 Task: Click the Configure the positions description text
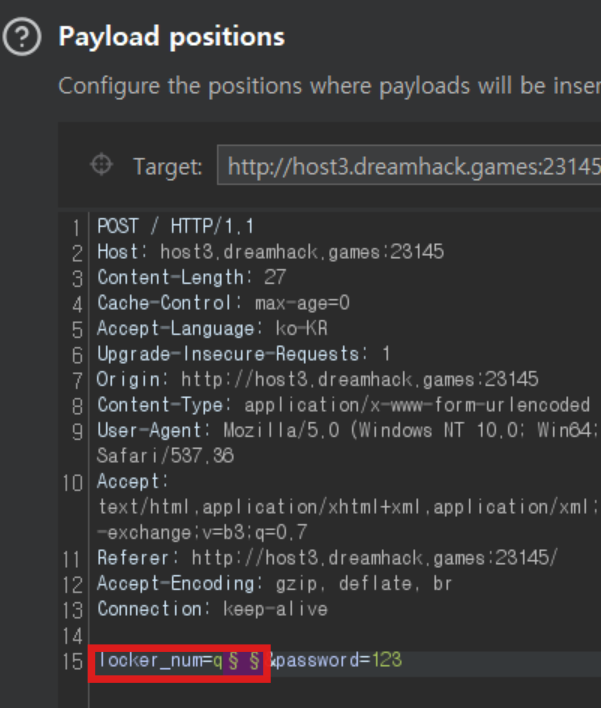(330, 86)
